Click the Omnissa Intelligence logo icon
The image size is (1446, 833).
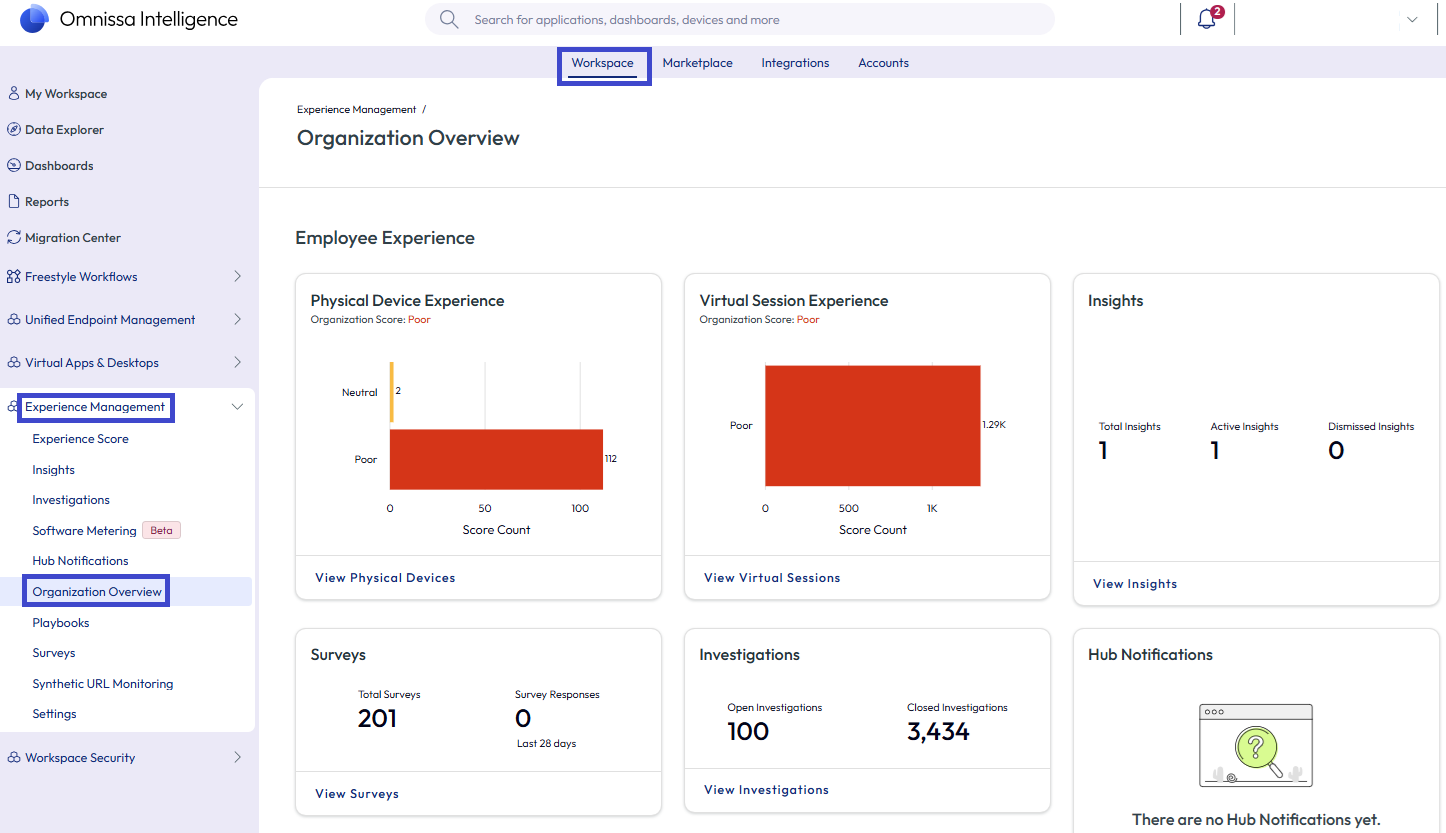click(34, 19)
